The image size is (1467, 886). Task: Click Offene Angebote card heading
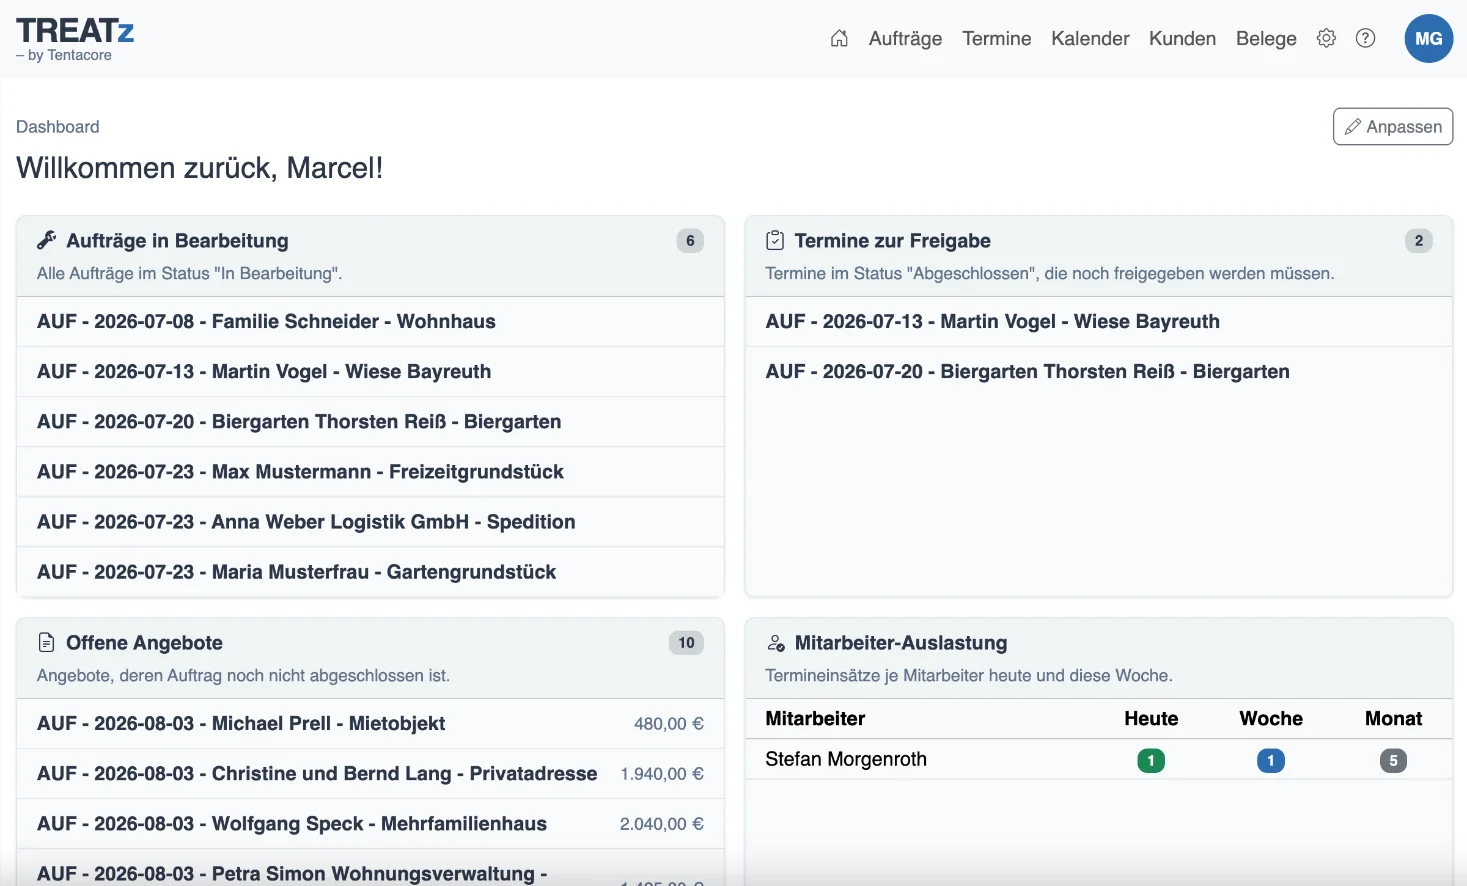coord(144,642)
